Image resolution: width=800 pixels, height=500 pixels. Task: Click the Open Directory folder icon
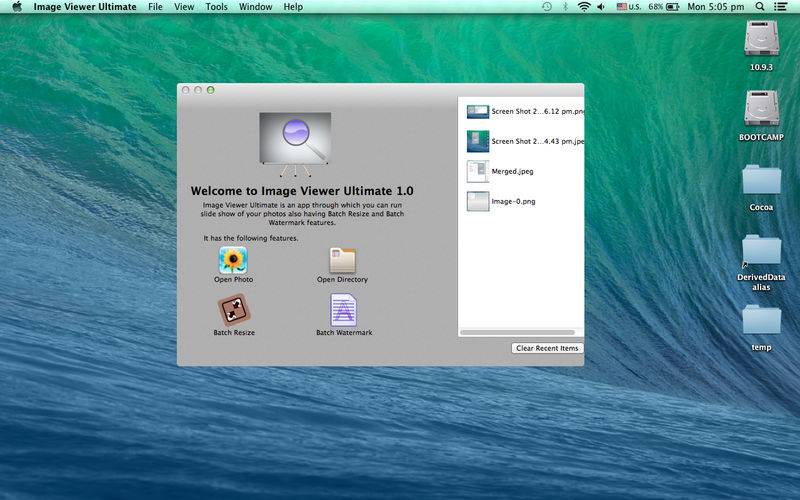click(x=342, y=260)
